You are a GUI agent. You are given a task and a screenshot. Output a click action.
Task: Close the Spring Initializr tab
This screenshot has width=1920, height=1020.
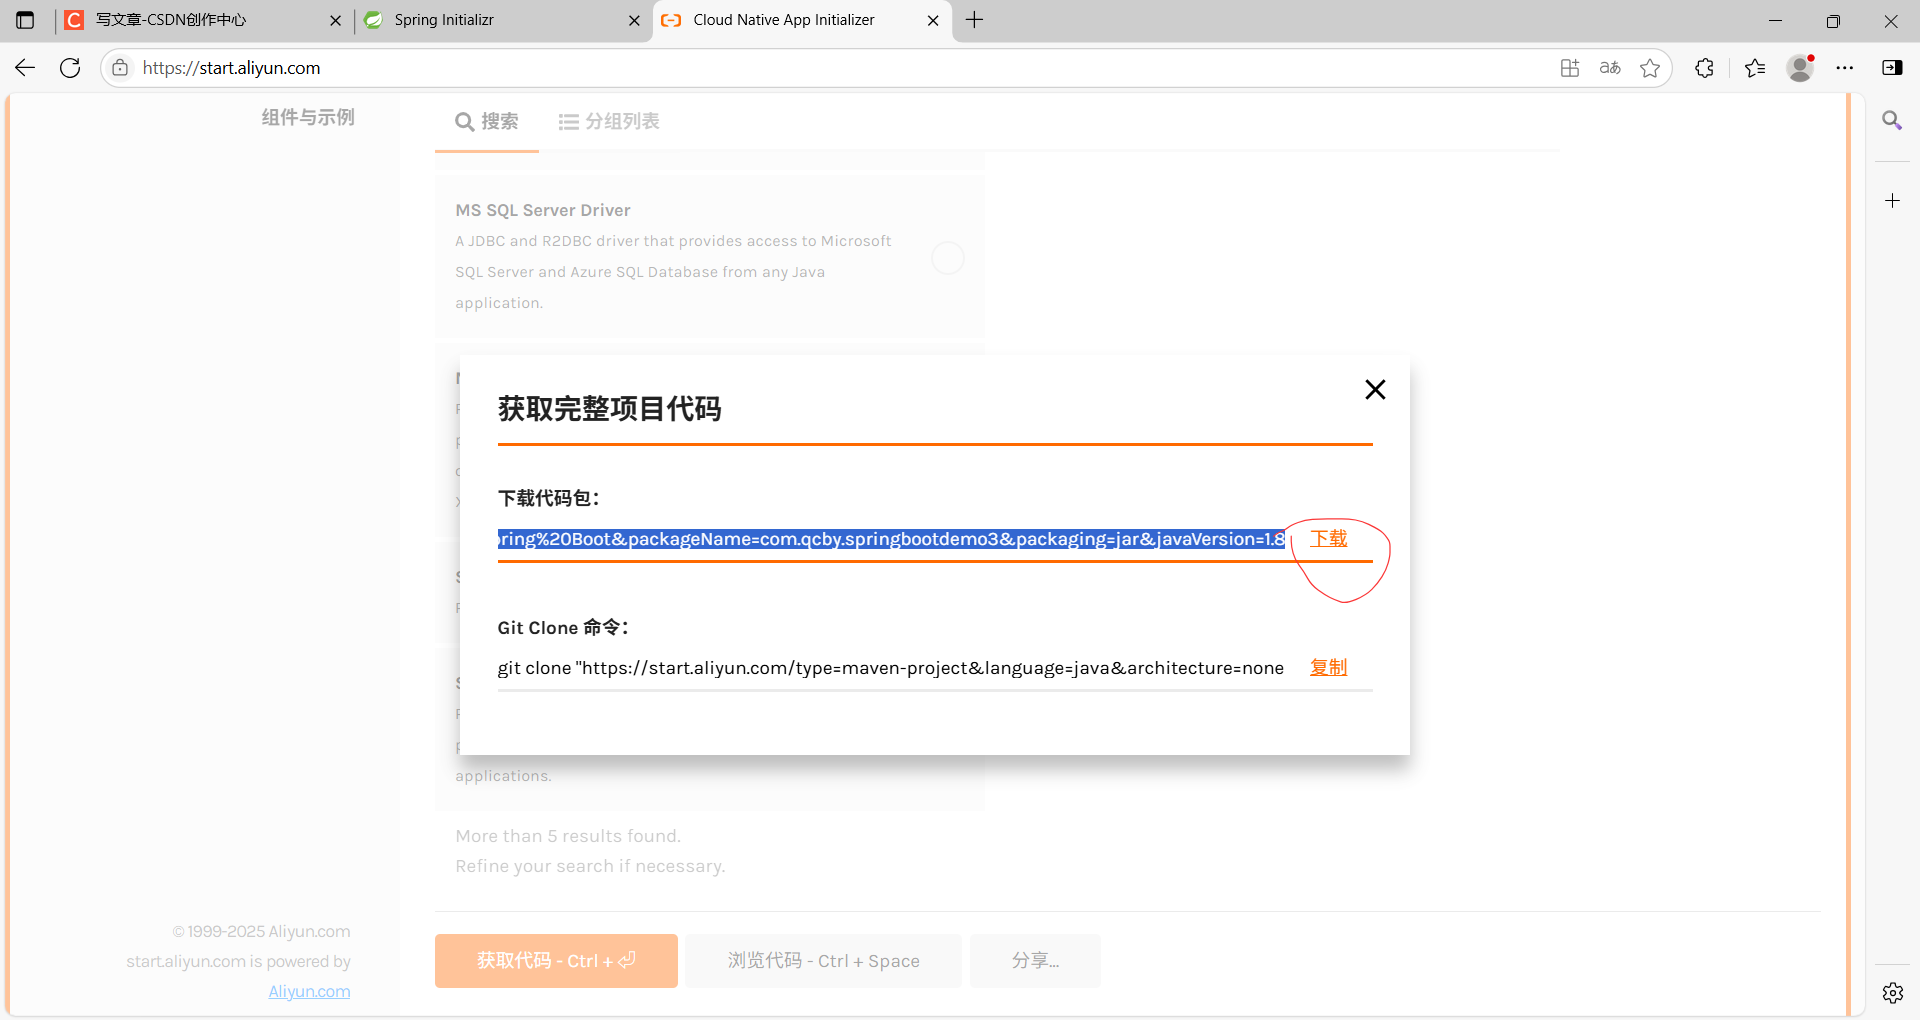pos(634,20)
